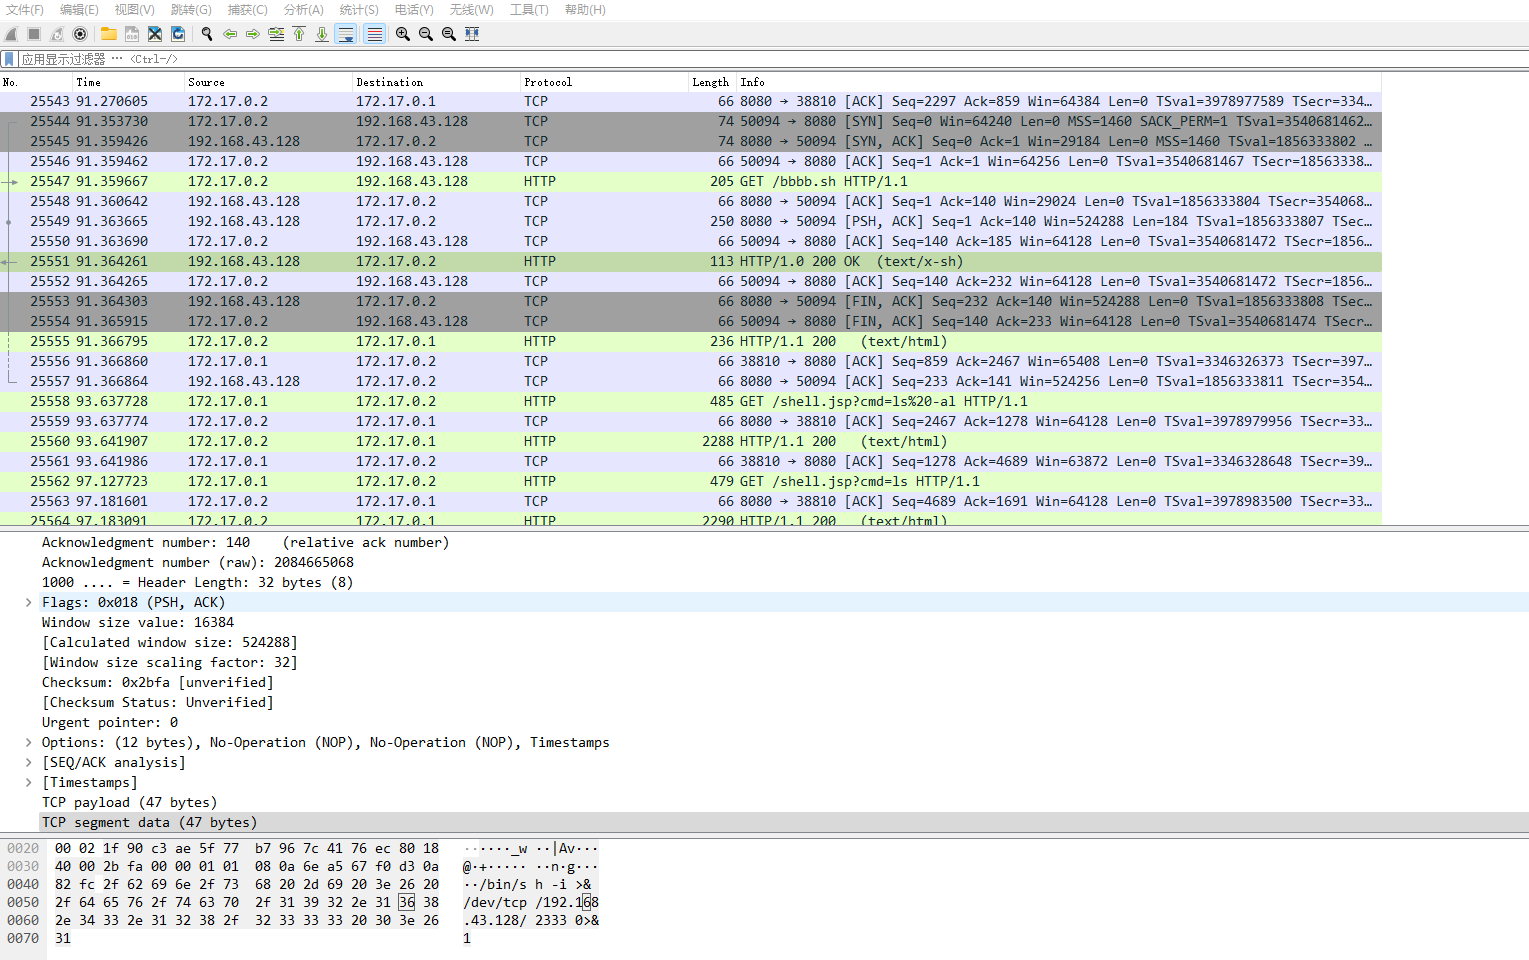
Task: Expand the [SEQ/ACK analysis] row
Action: [28, 762]
